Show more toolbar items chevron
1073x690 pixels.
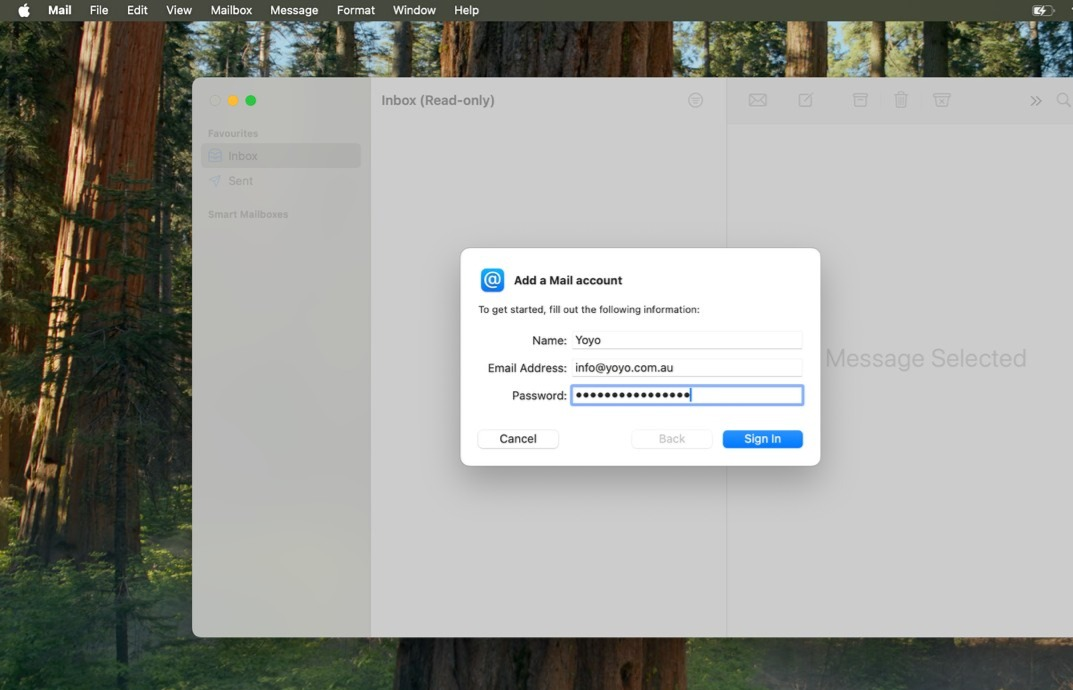pyautogui.click(x=1036, y=101)
